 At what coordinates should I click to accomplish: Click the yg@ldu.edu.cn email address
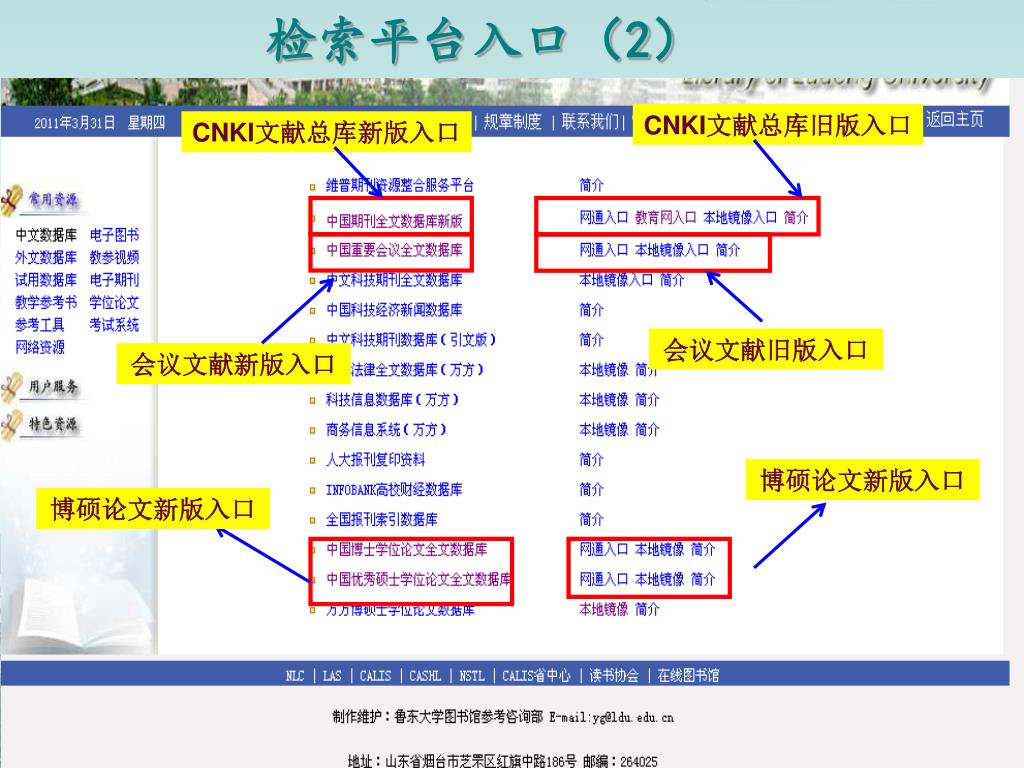[633, 718]
